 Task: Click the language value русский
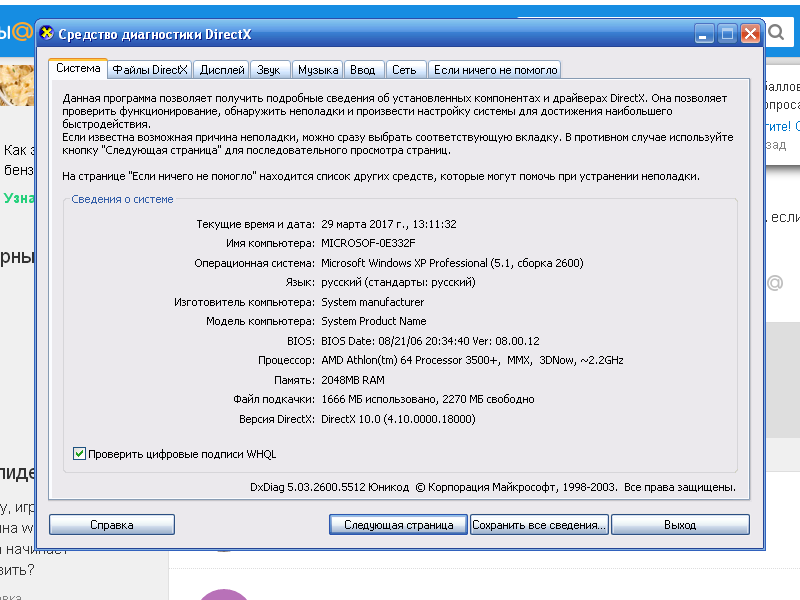point(398,282)
